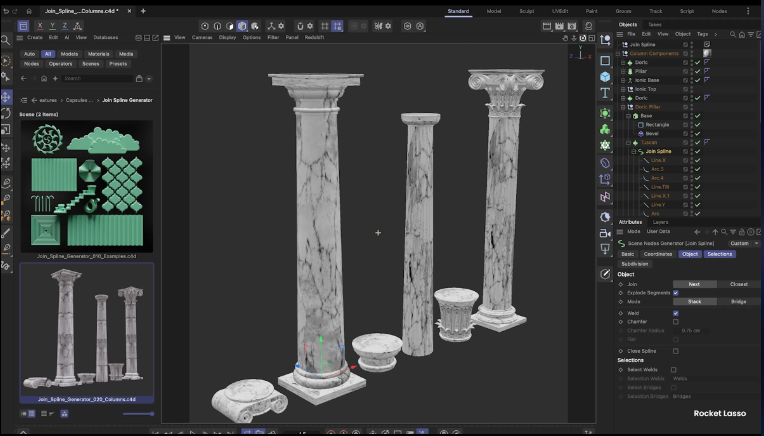The image size is (764, 436).
Task: Select the Move tool in left toolbar
Action: (7, 97)
